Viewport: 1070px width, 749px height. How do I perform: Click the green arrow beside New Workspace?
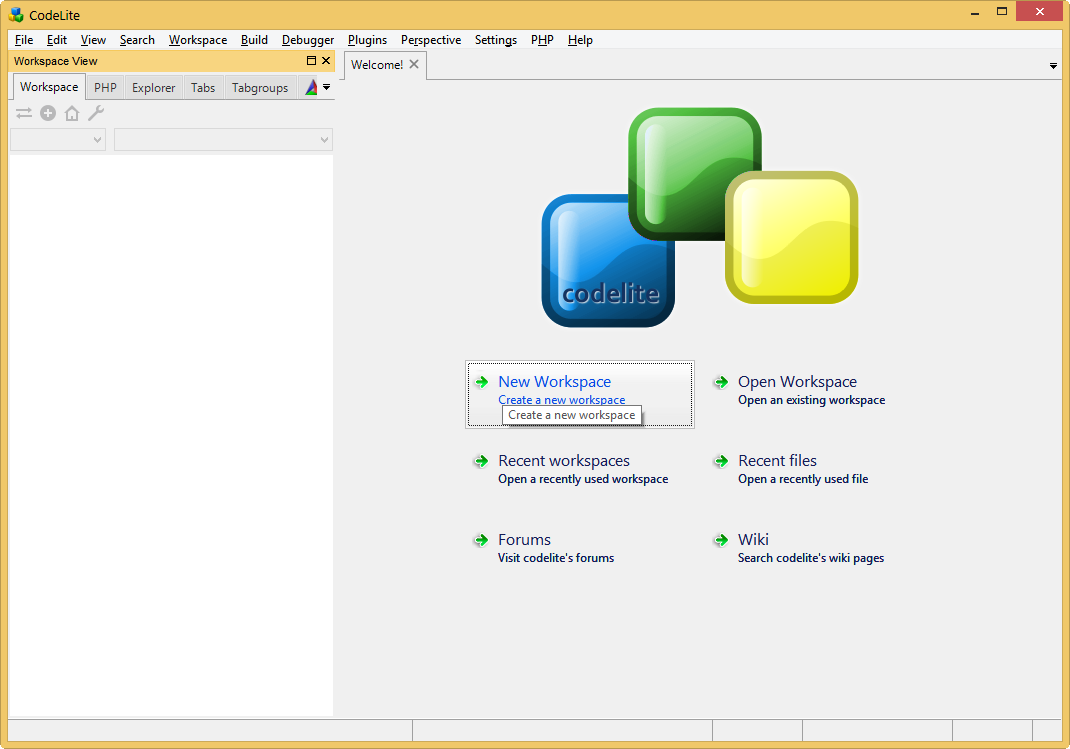pyautogui.click(x=482, y=382)
